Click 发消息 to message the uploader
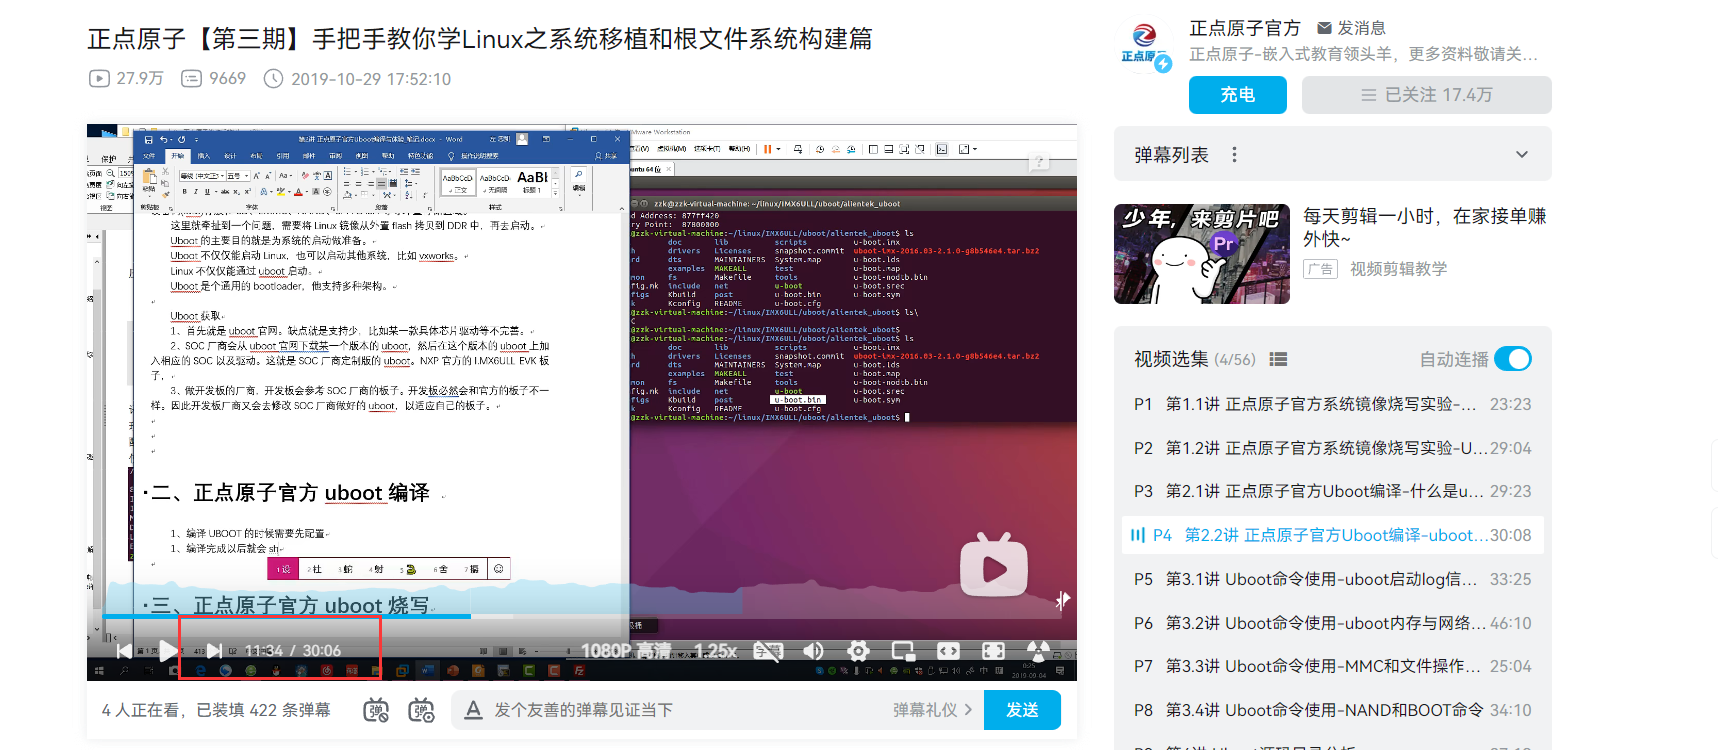 [1351, 28]
